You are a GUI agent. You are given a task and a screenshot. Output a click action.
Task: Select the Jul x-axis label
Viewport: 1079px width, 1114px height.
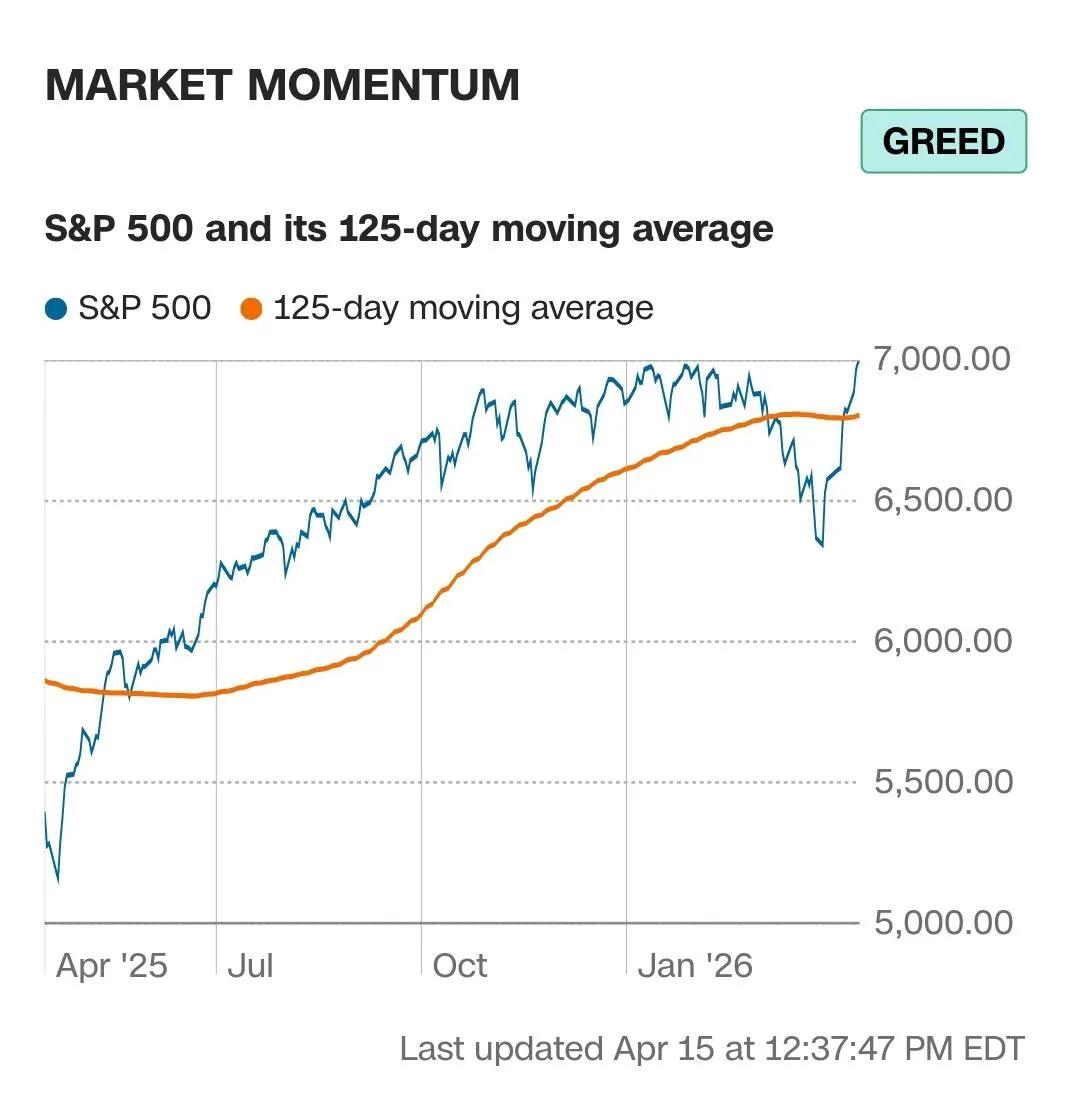(250, 966)
